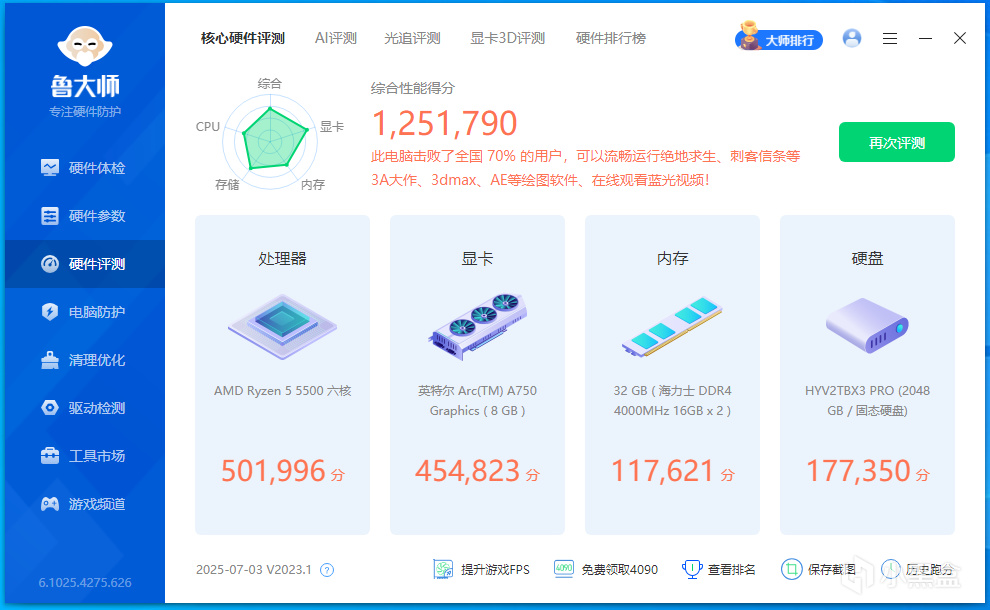Image resolution: width=990 pixels, height=610 pixels.
Task: Click the 工具市场 toolbox icon
Action: tap(50, 456)
